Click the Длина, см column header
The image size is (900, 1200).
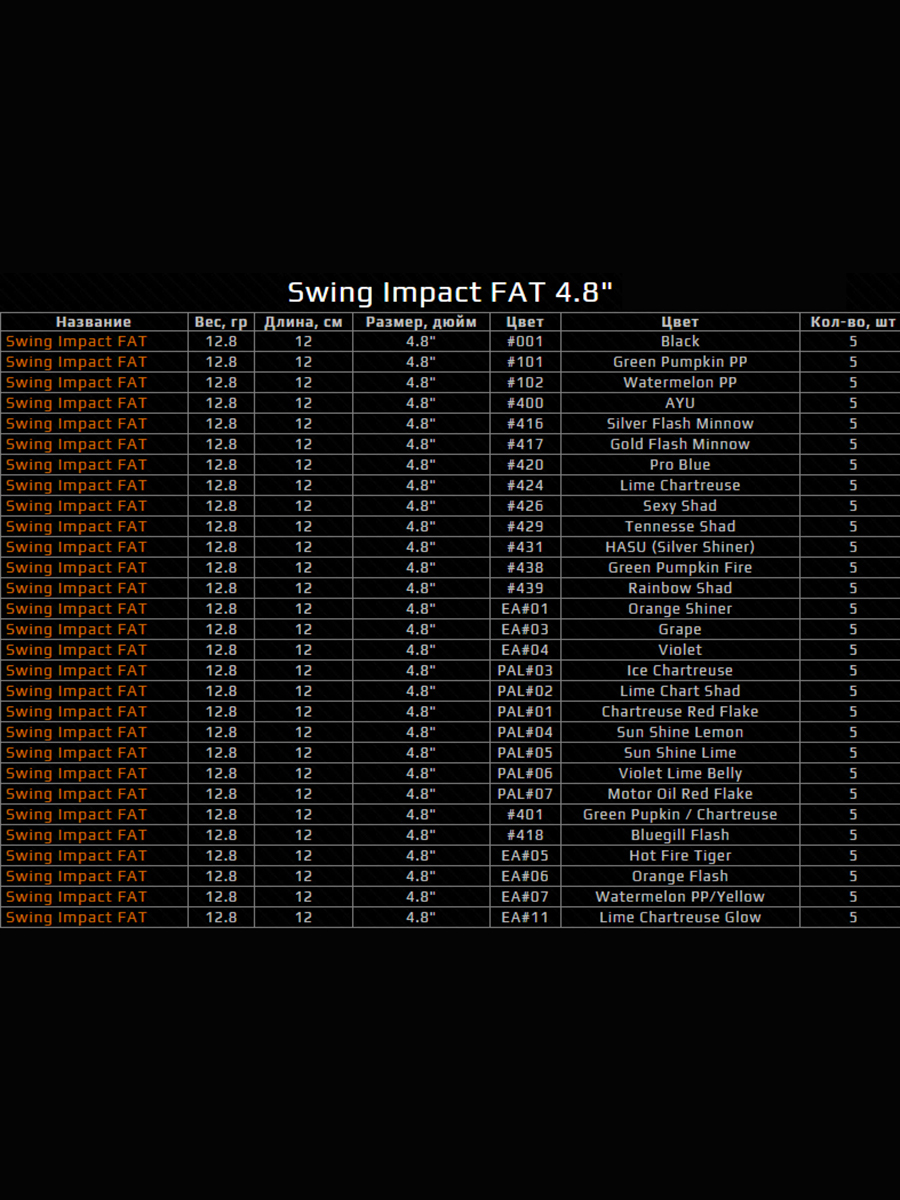[x=303, y=322]
